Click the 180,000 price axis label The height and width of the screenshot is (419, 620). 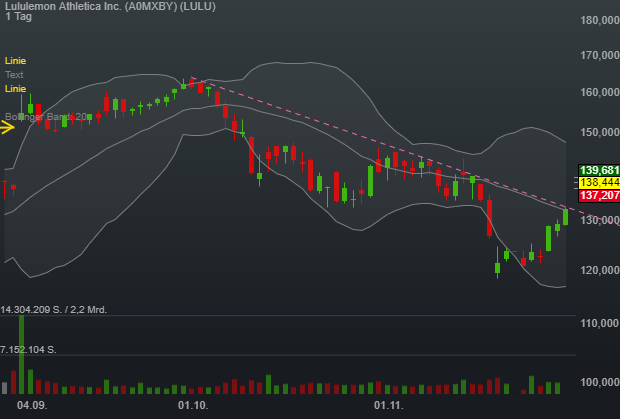(600, 20)
